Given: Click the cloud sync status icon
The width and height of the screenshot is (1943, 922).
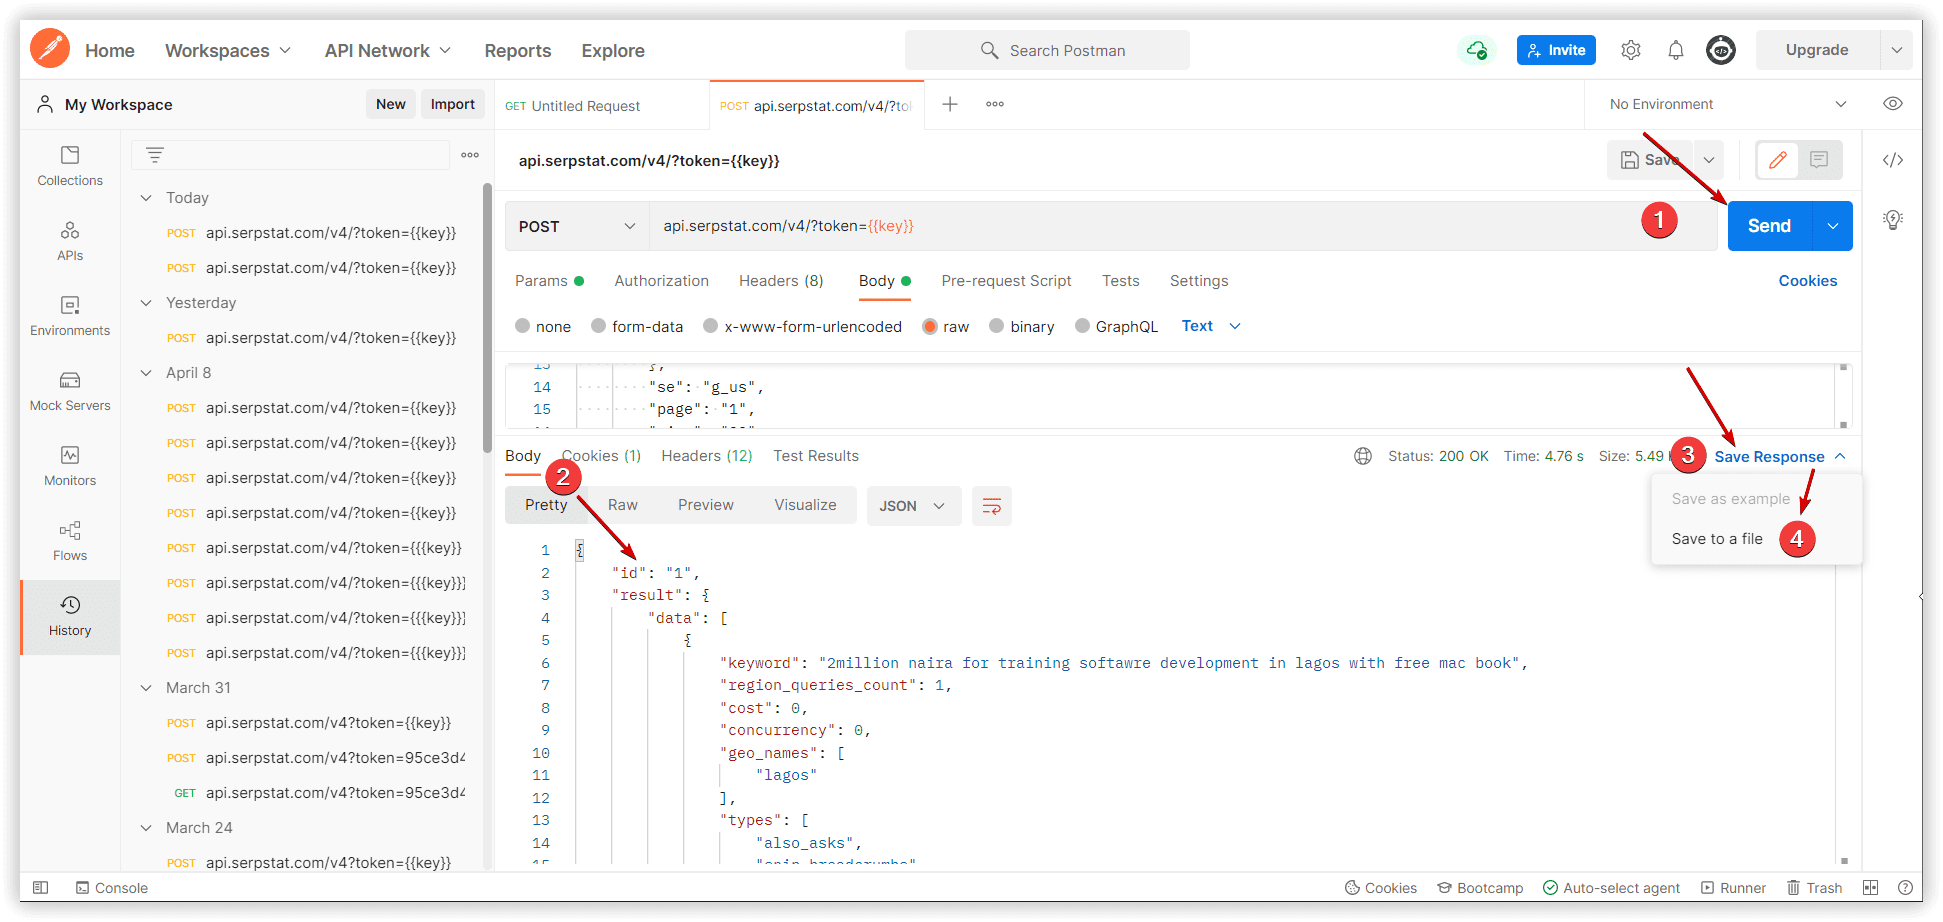Looking at the screenshot, I should (1477, 50).
